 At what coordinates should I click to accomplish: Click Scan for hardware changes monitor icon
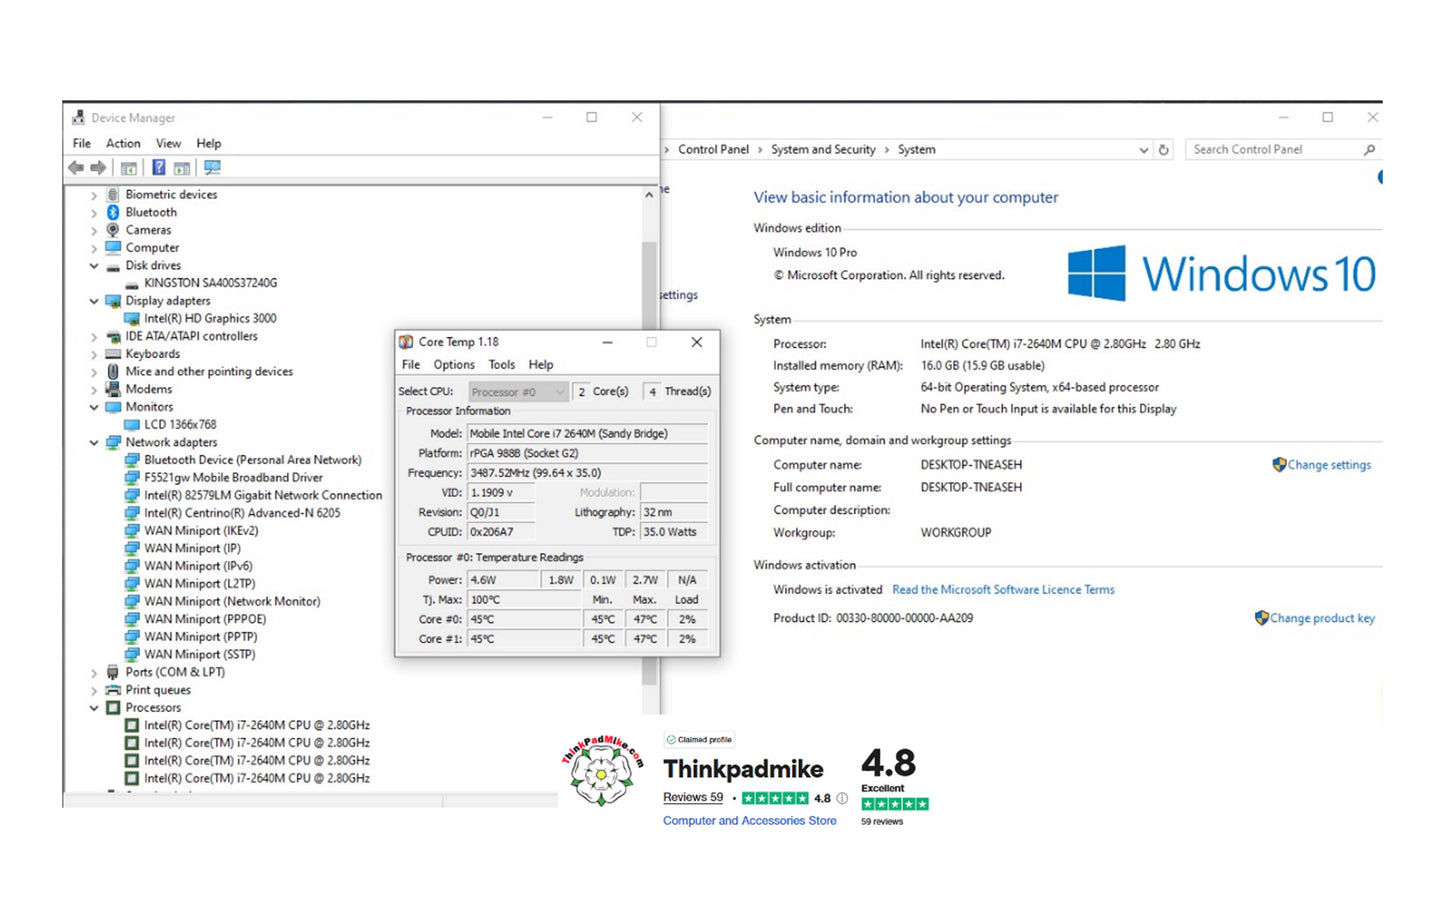click(212, 168)
